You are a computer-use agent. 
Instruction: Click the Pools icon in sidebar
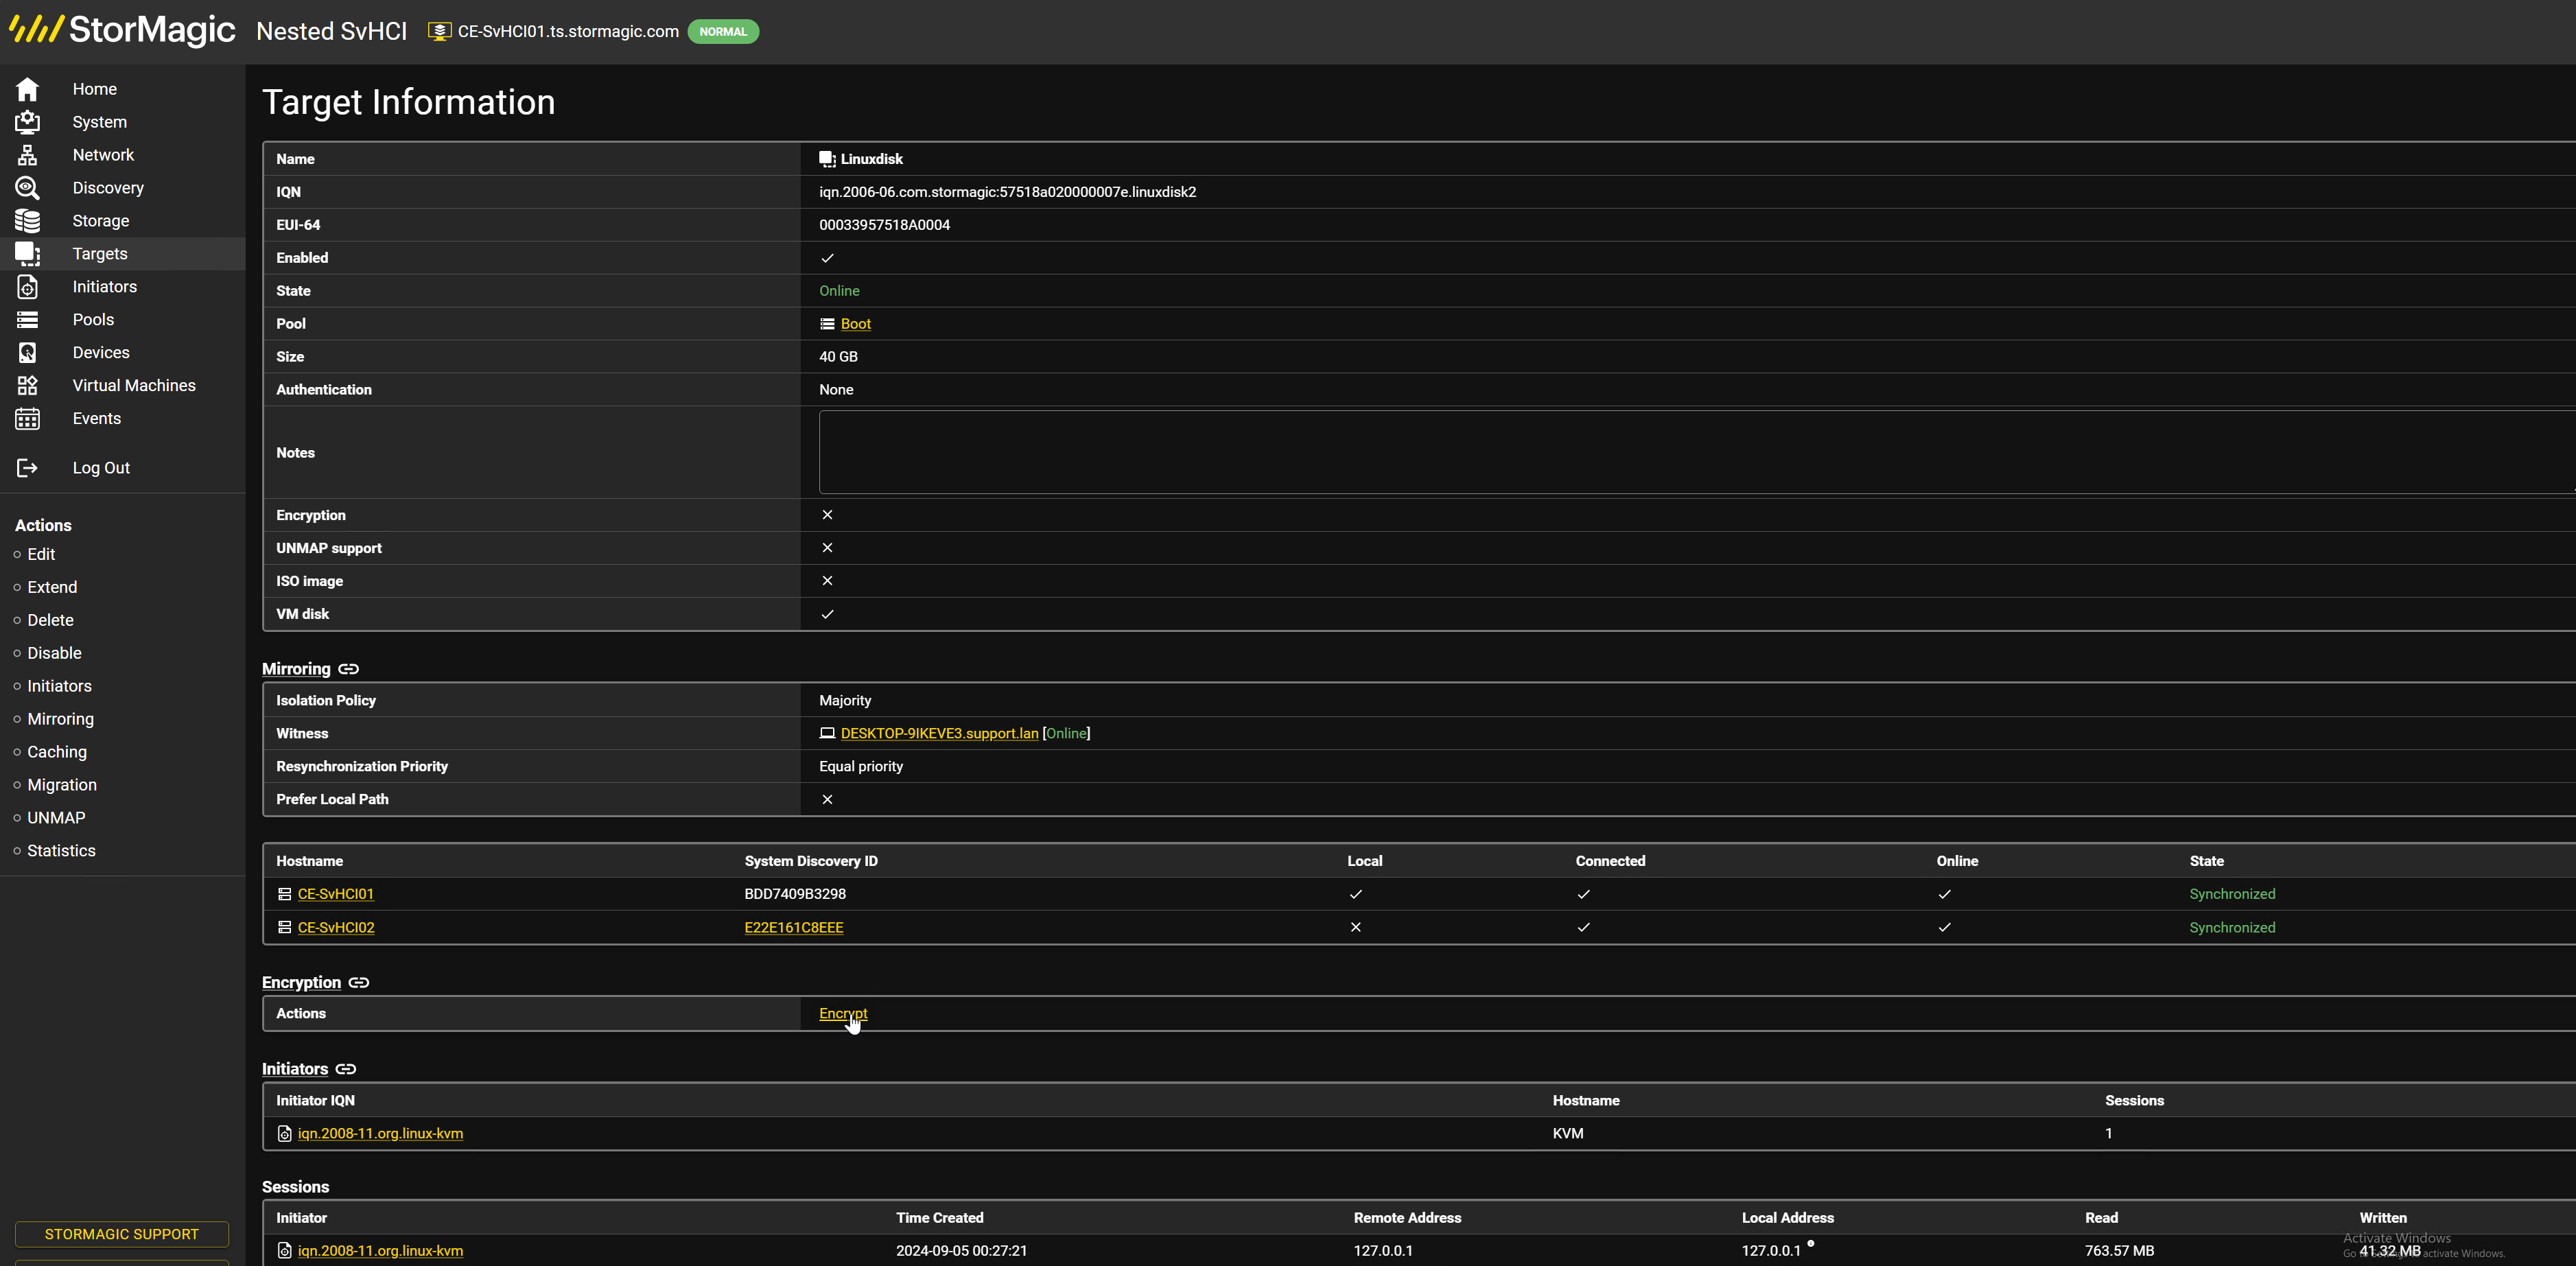[x=27, y=320]
